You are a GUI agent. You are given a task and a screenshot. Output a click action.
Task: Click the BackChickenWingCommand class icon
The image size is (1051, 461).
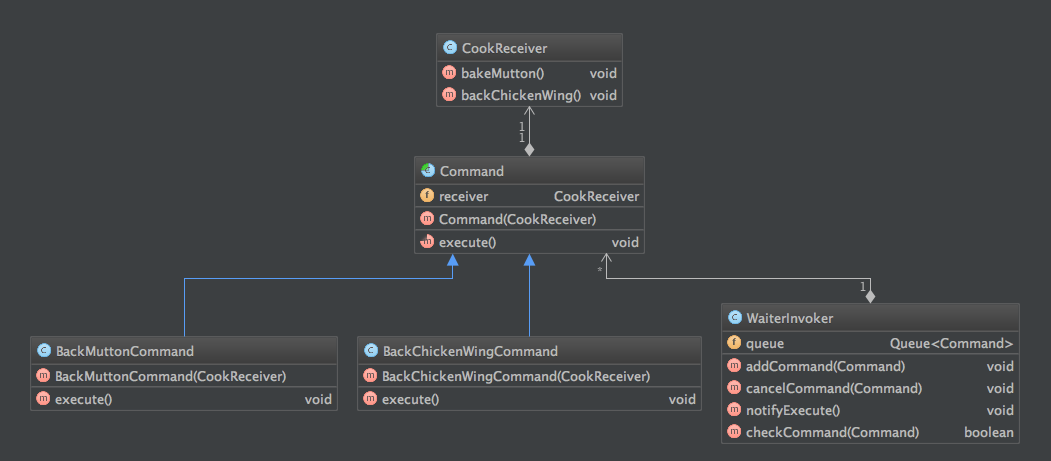370,351
